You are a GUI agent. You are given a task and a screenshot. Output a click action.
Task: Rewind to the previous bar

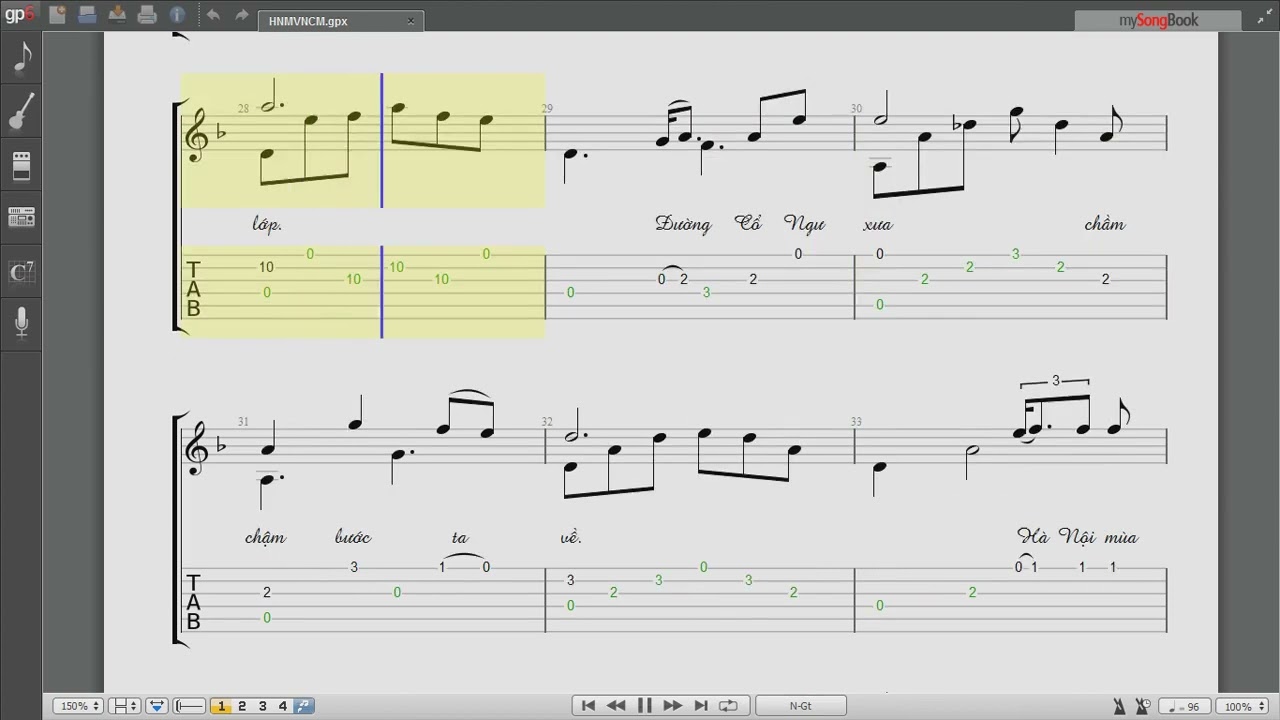pos(616,706)
